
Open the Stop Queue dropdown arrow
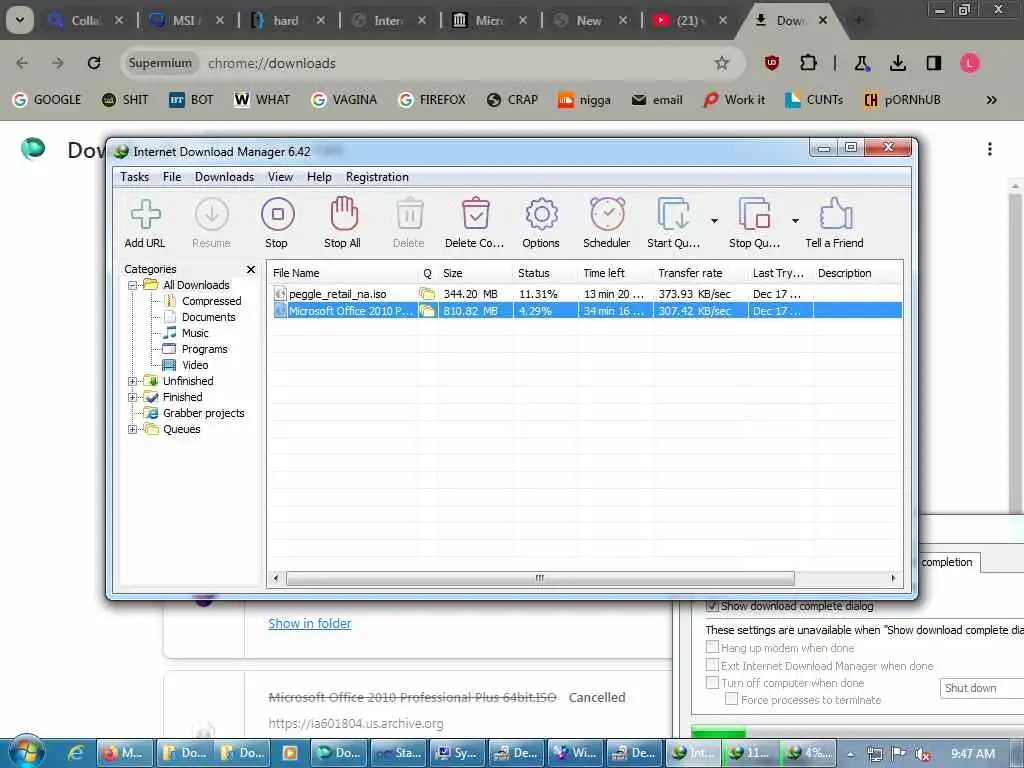795,221
